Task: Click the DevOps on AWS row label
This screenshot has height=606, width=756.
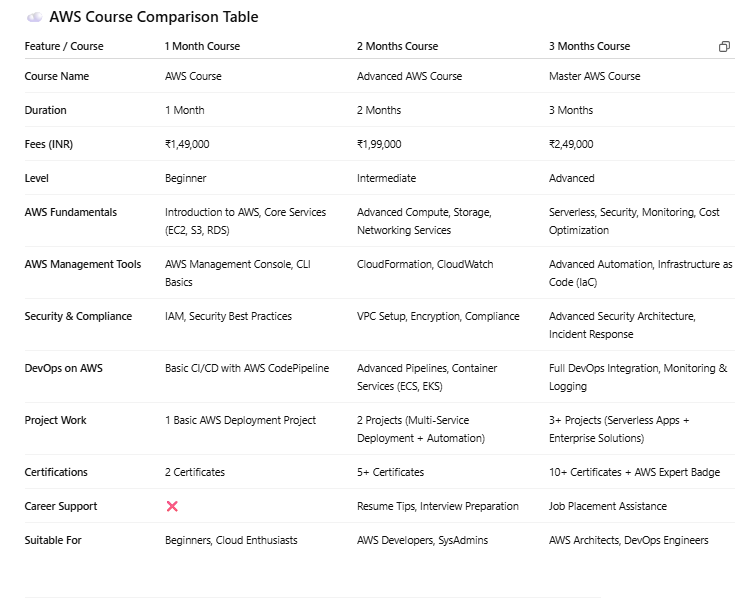Action: click(x=63, y=368)
